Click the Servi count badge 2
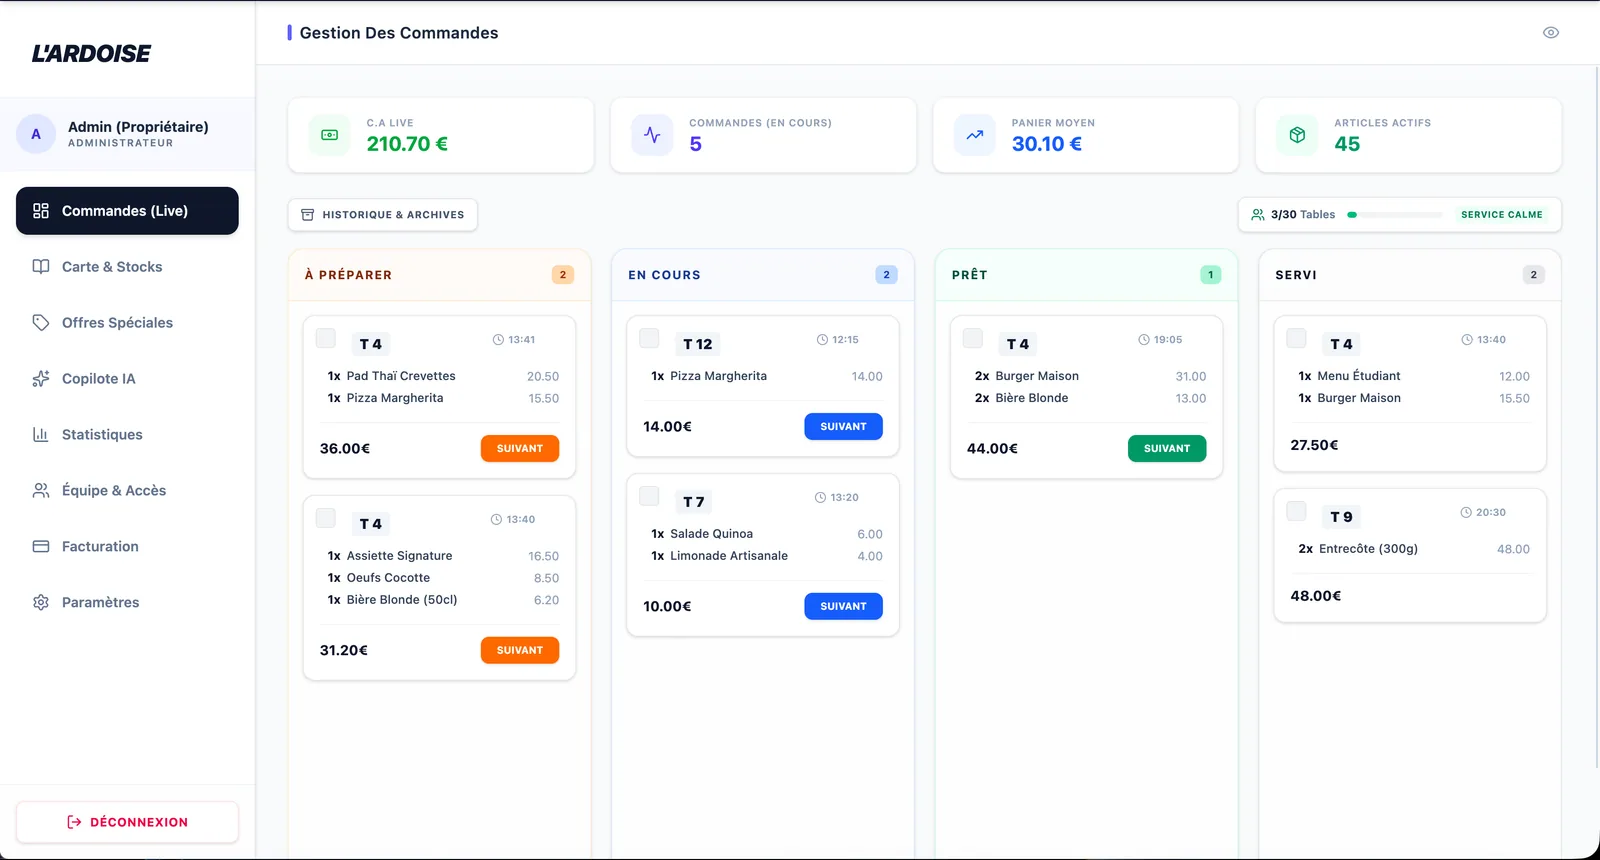Screen dimensions: 1600x860 point(1534,275)
